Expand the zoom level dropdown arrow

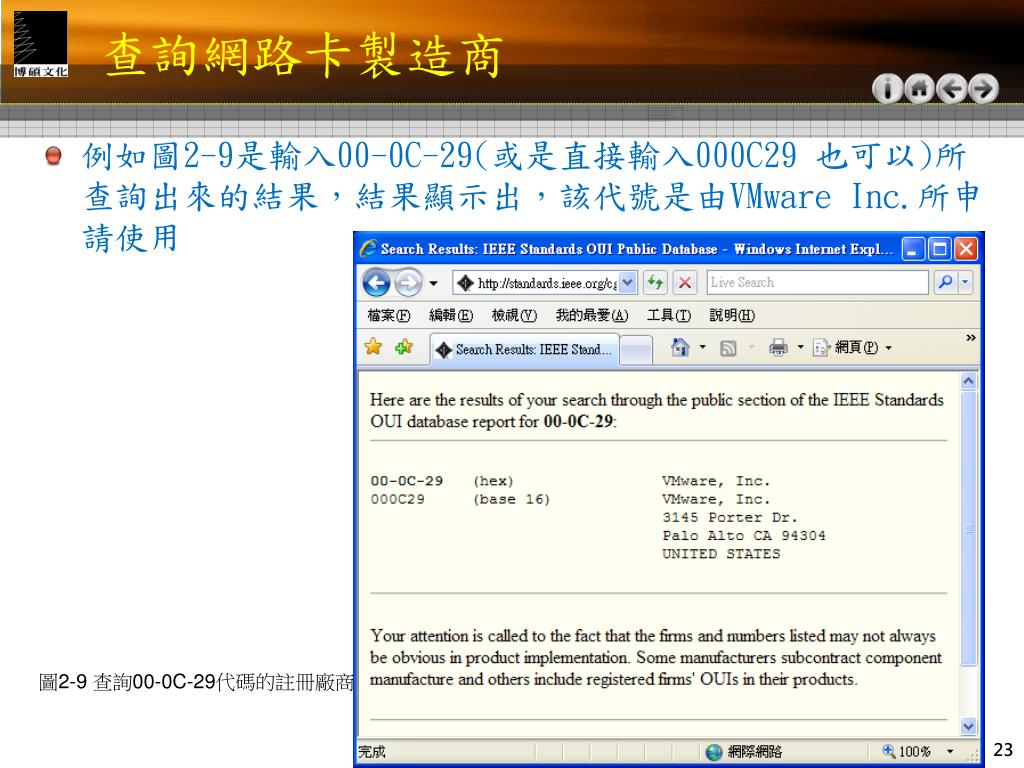tap(950, 752)
